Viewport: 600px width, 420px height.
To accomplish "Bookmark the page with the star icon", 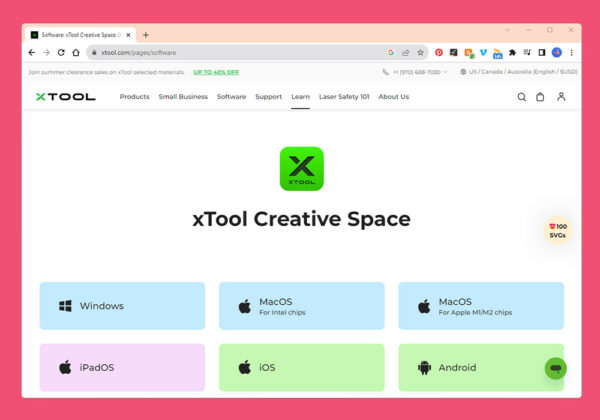I will tap(421, 52).
